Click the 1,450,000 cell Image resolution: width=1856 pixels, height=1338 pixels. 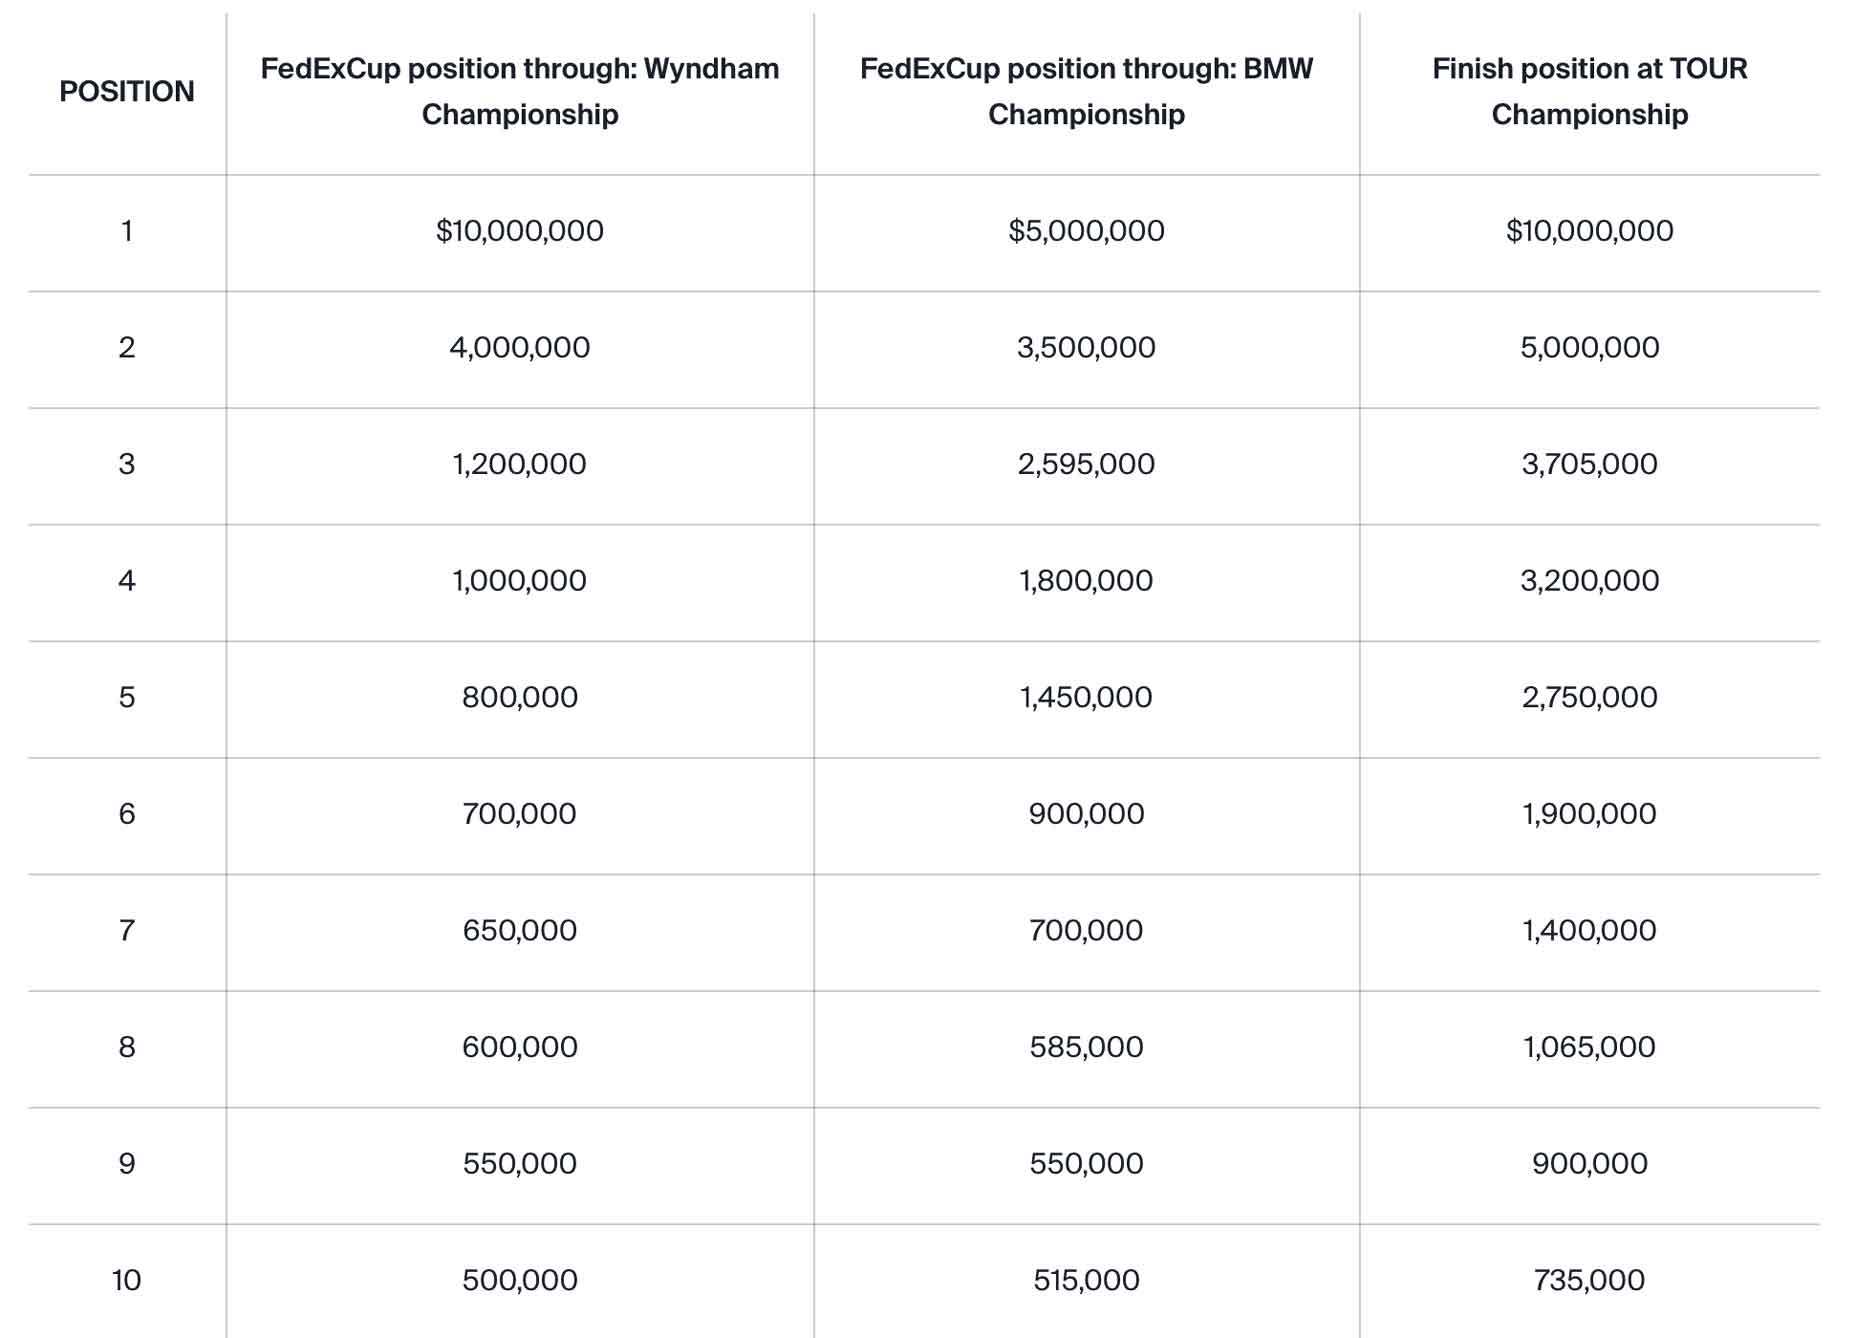(1086, 697)
